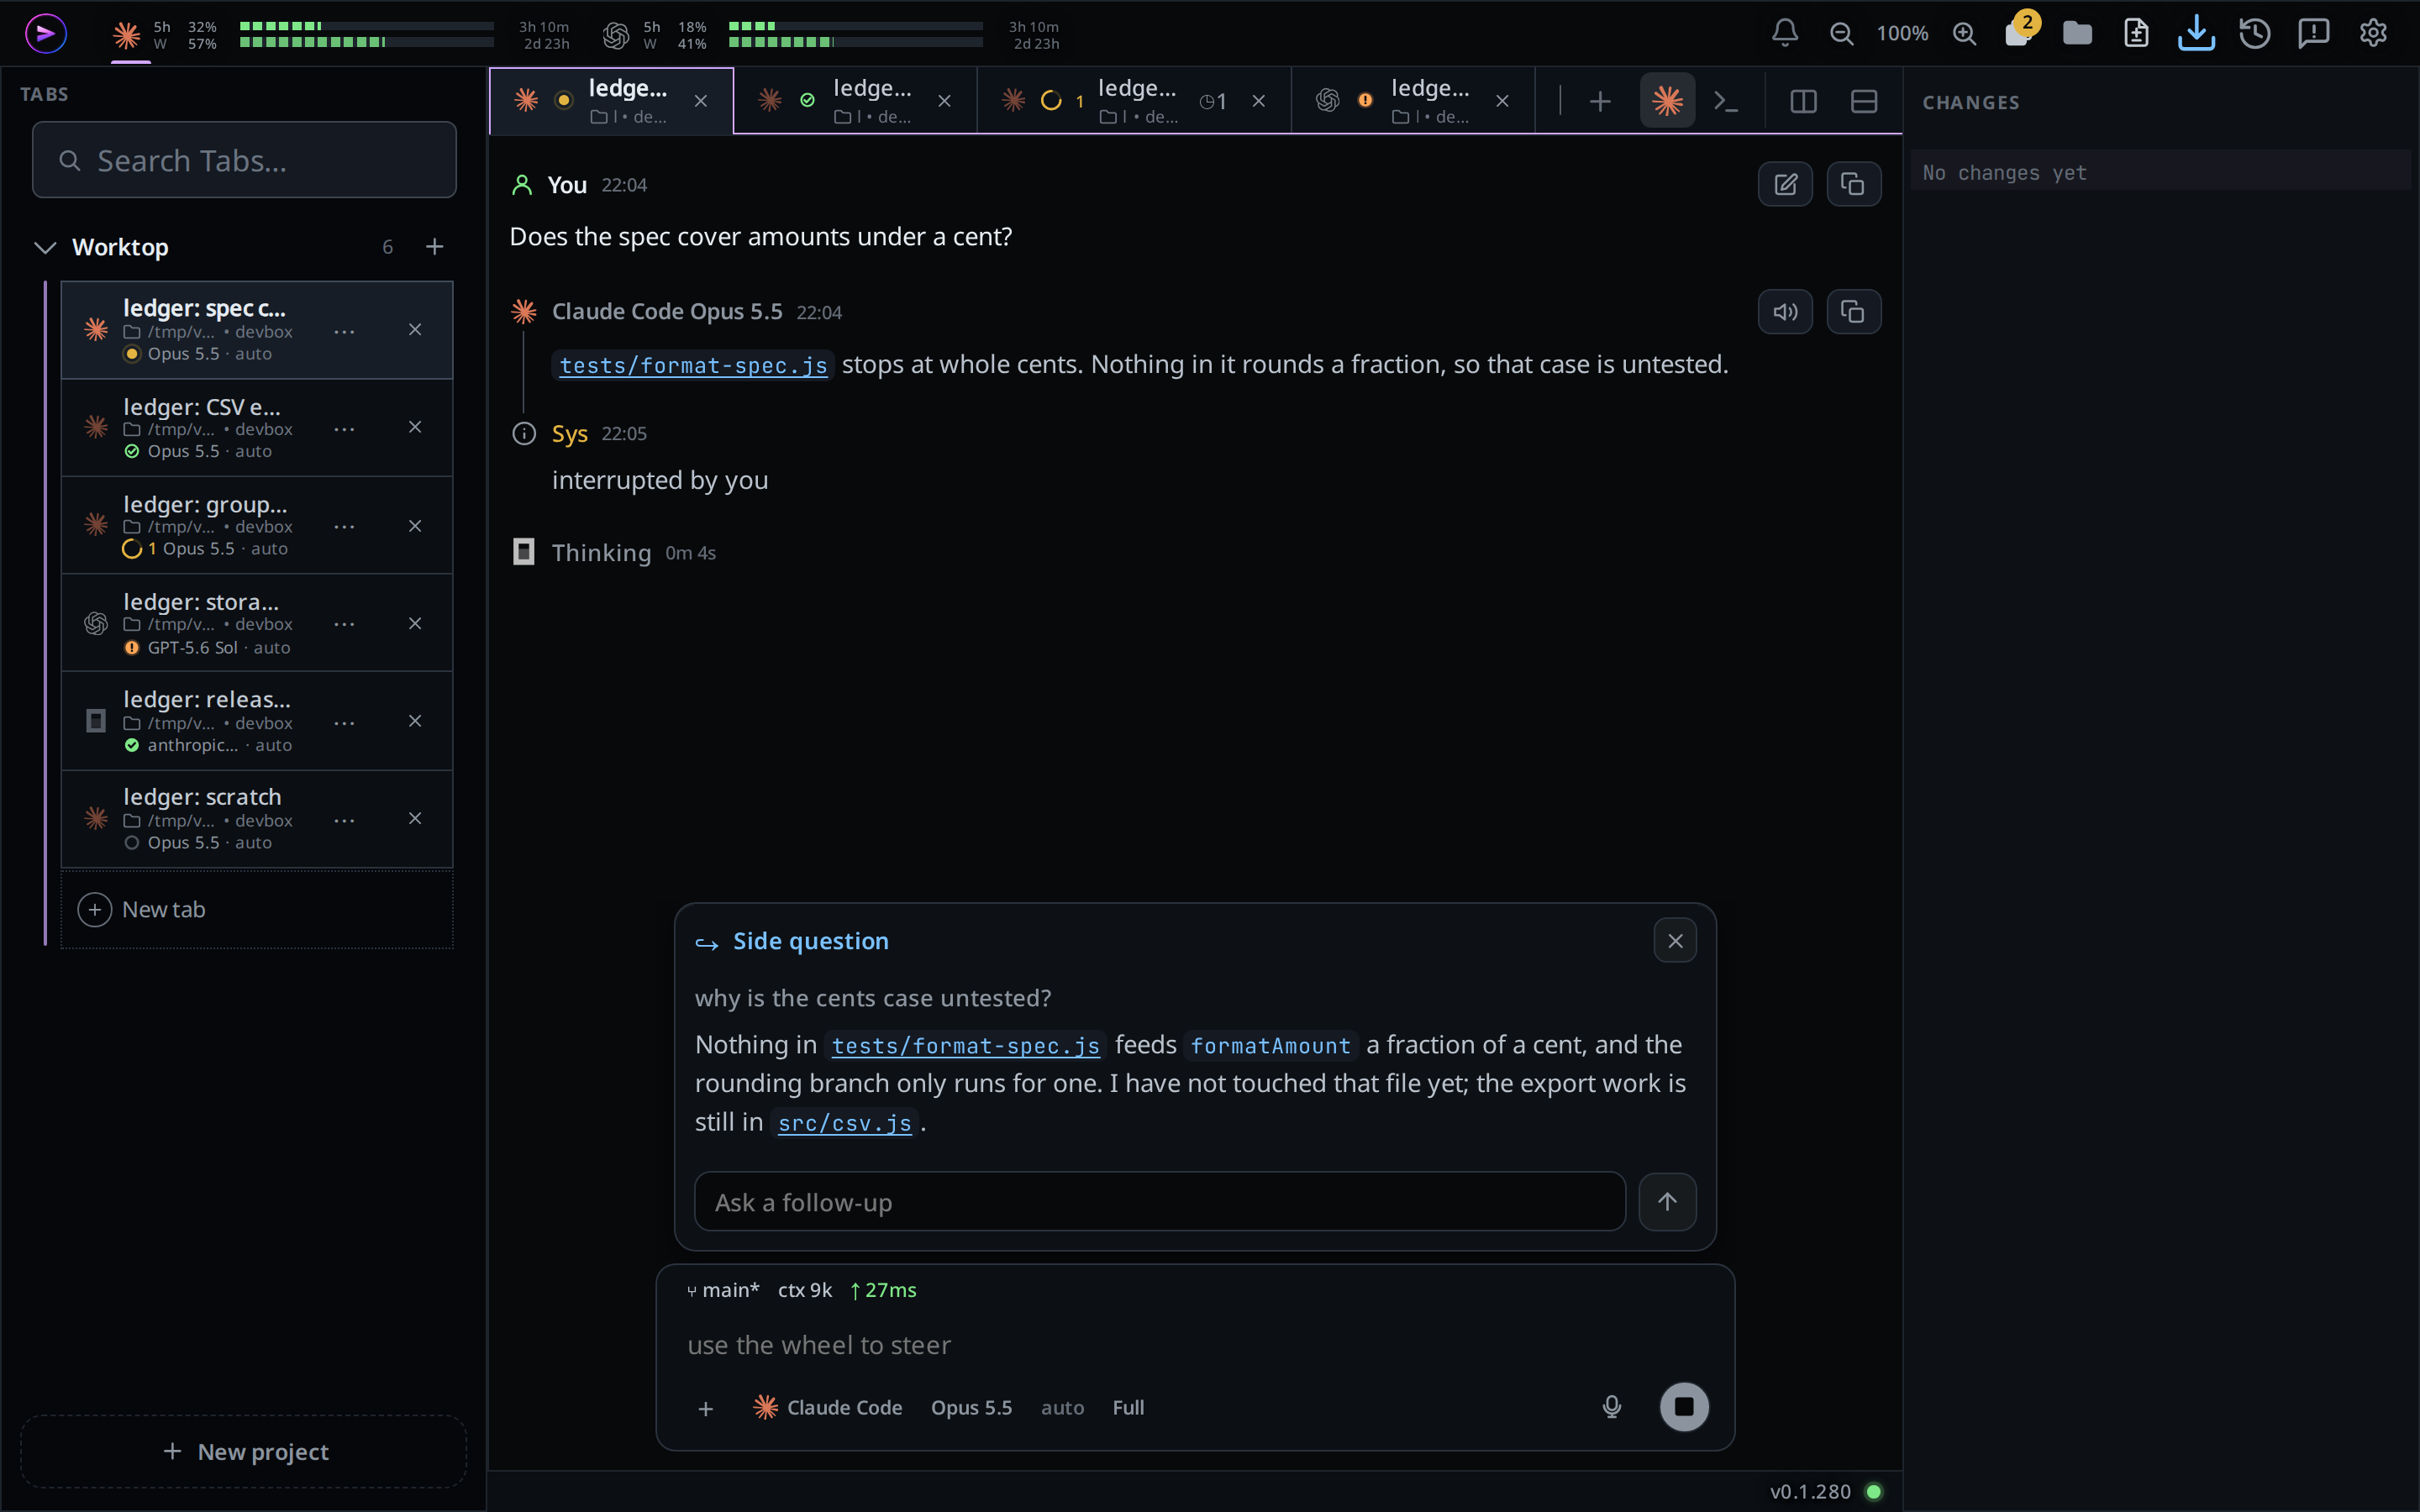Click the Ask a follow-up field
Viewport: 2420px width, 1512px height.
click(1160, 1202)
